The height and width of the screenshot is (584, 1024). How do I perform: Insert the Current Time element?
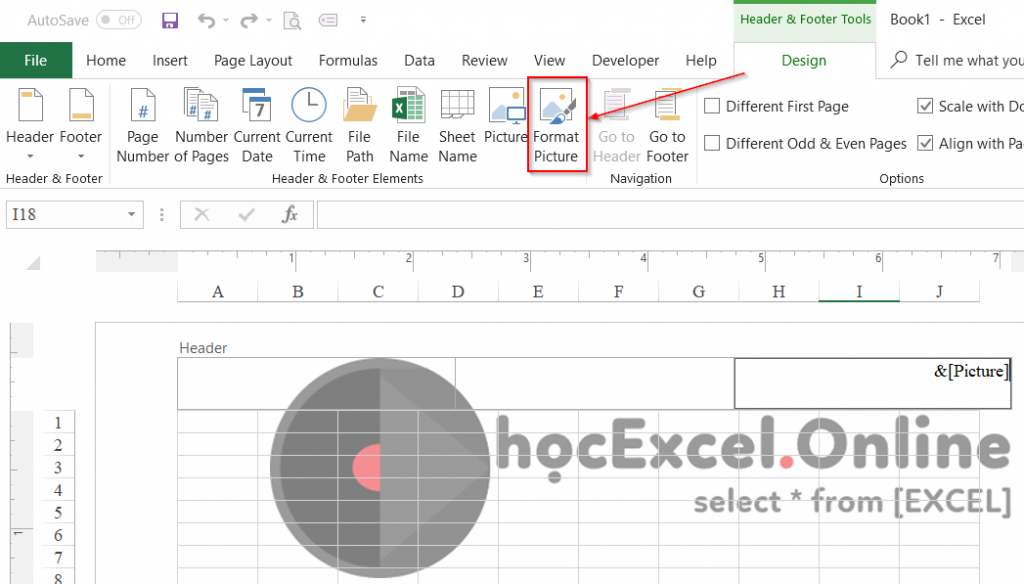click(309, 120)
